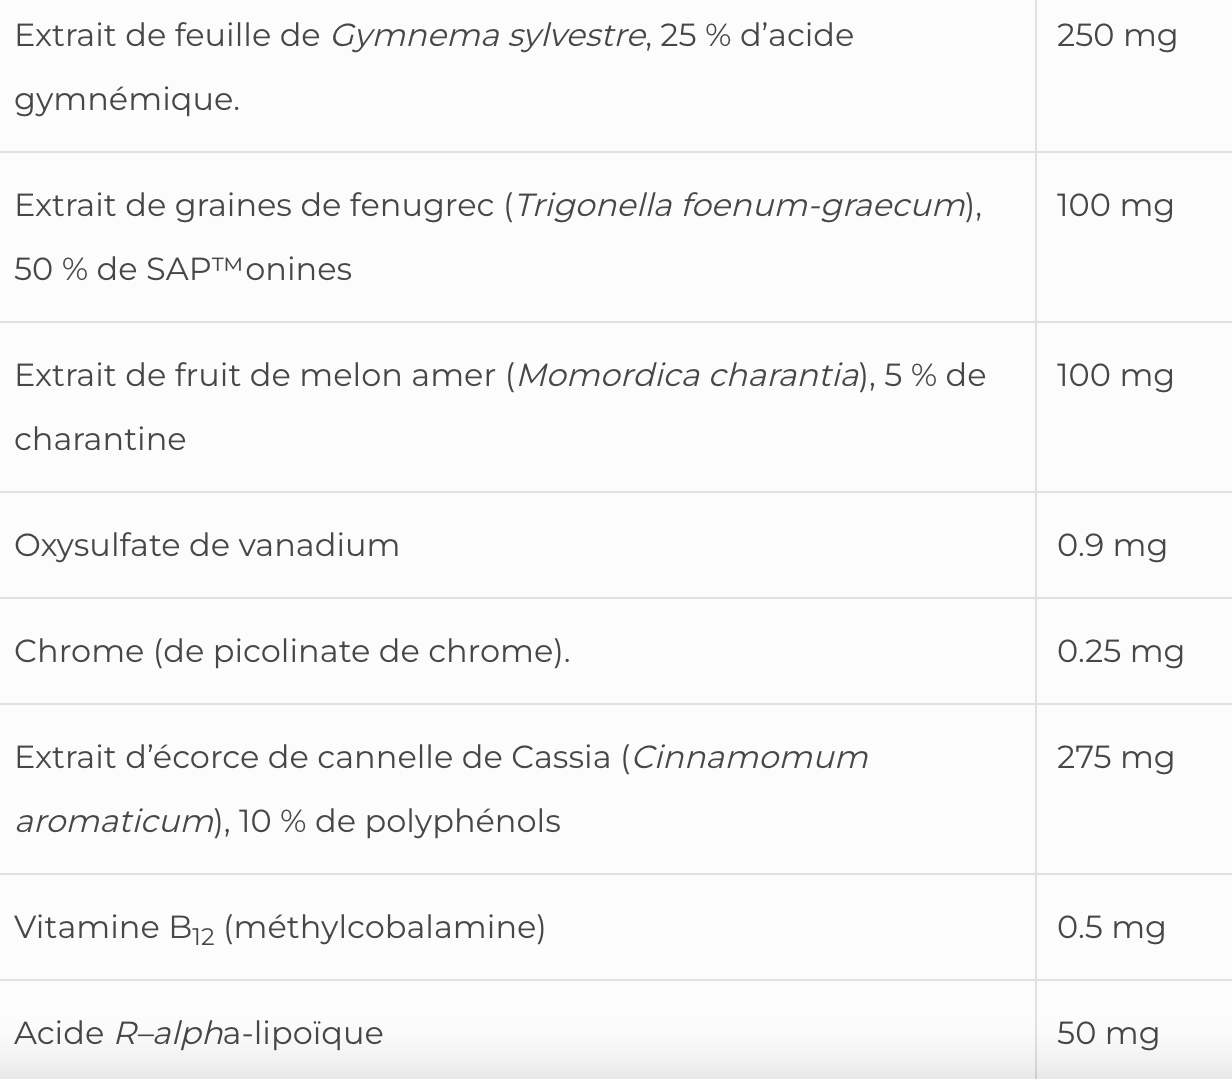Viewport: 1232px width, 1079px height.
Task: Select the 100 mg dose for fenugrec extract
Action: 1114,206
